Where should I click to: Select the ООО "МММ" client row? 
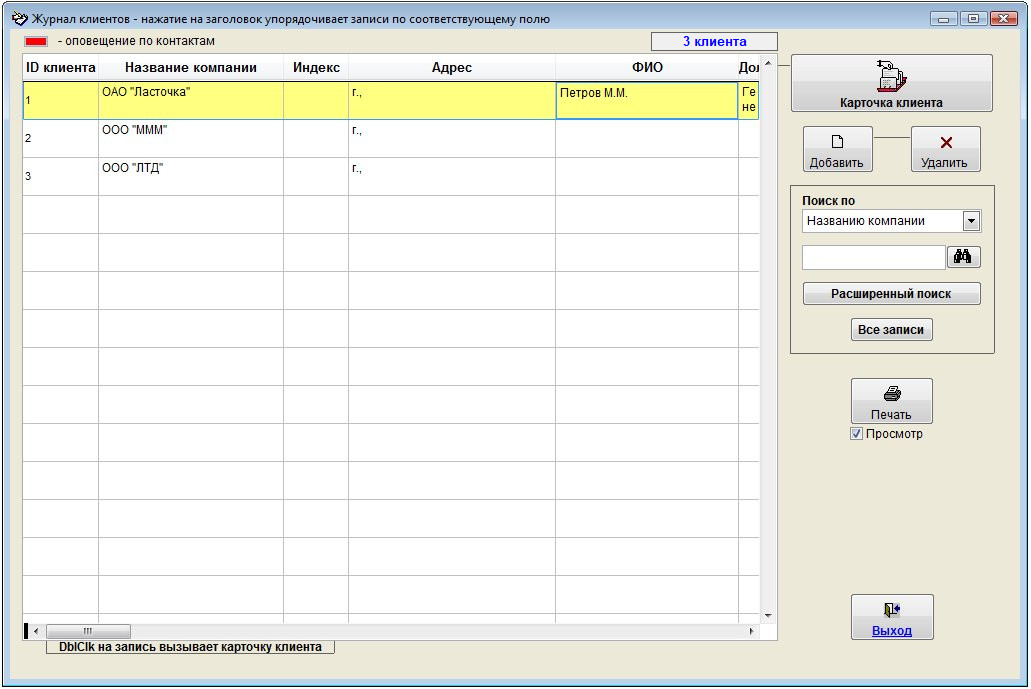click(x=190, y=138)
